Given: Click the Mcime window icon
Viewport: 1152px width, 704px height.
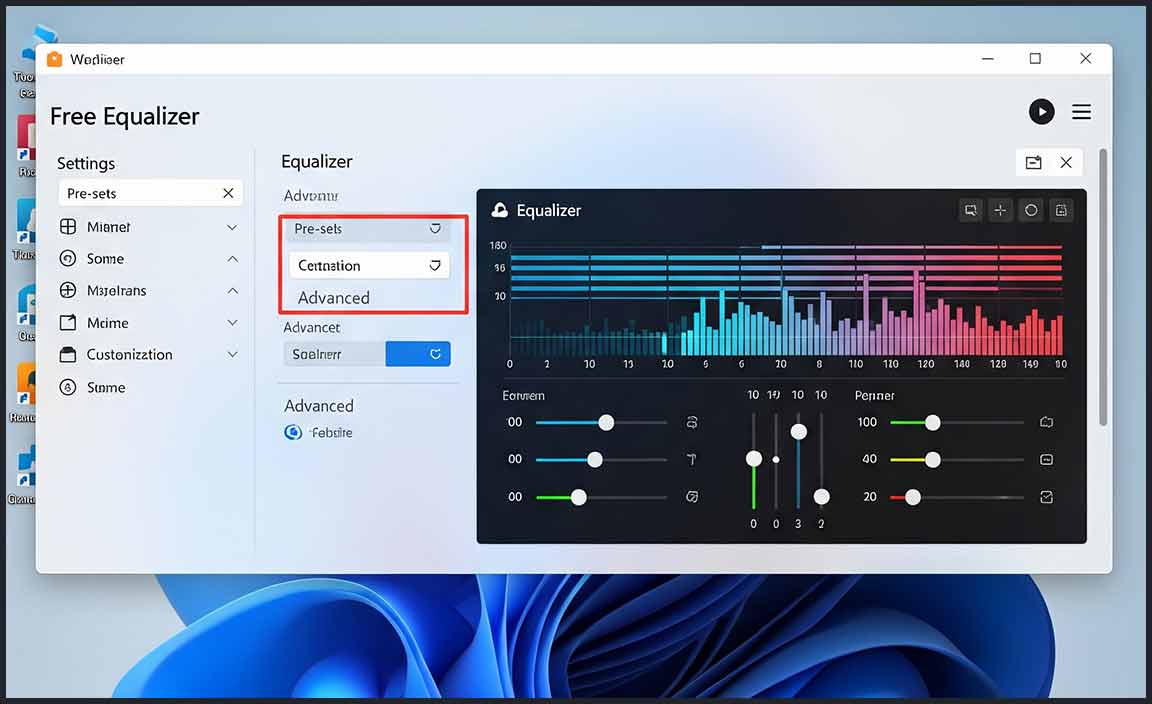Looking at the screenshot, I should 68,323.
